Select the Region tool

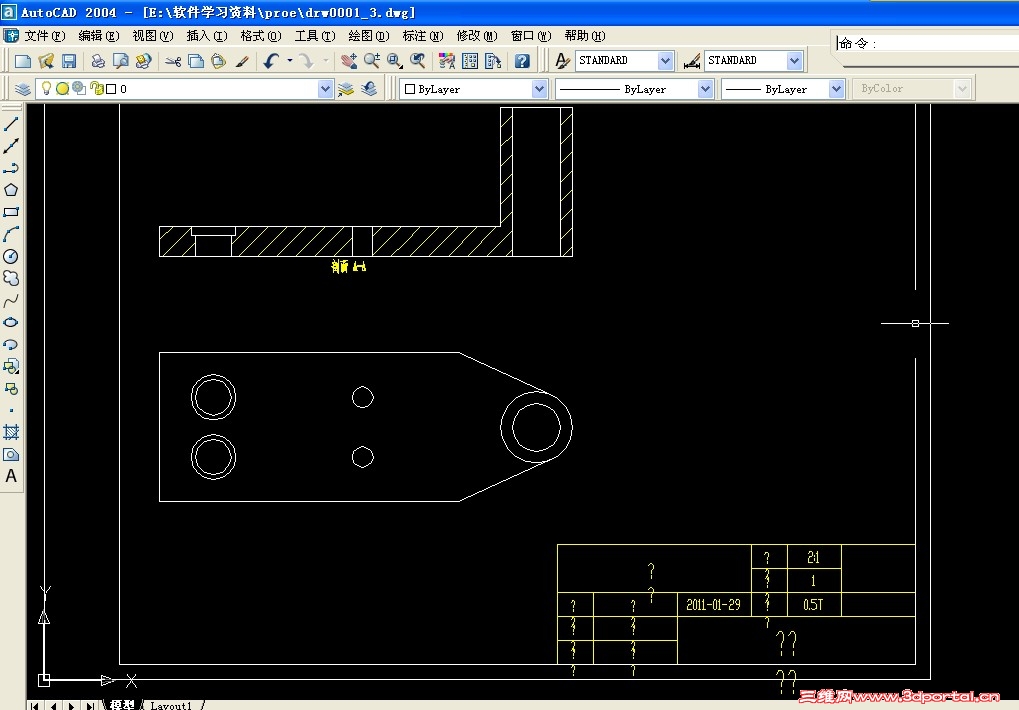(x=11, y=454)
